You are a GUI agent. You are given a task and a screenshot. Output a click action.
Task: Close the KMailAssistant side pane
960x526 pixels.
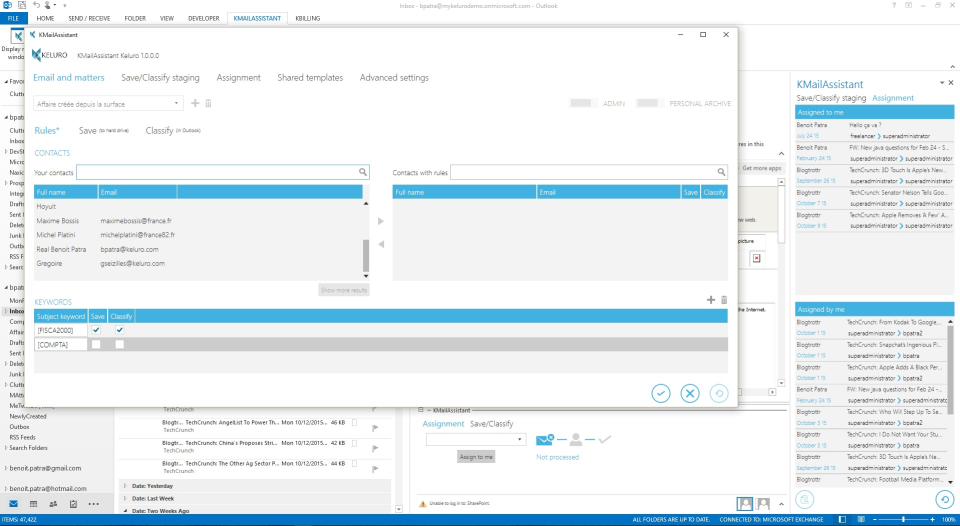[951, 83]
